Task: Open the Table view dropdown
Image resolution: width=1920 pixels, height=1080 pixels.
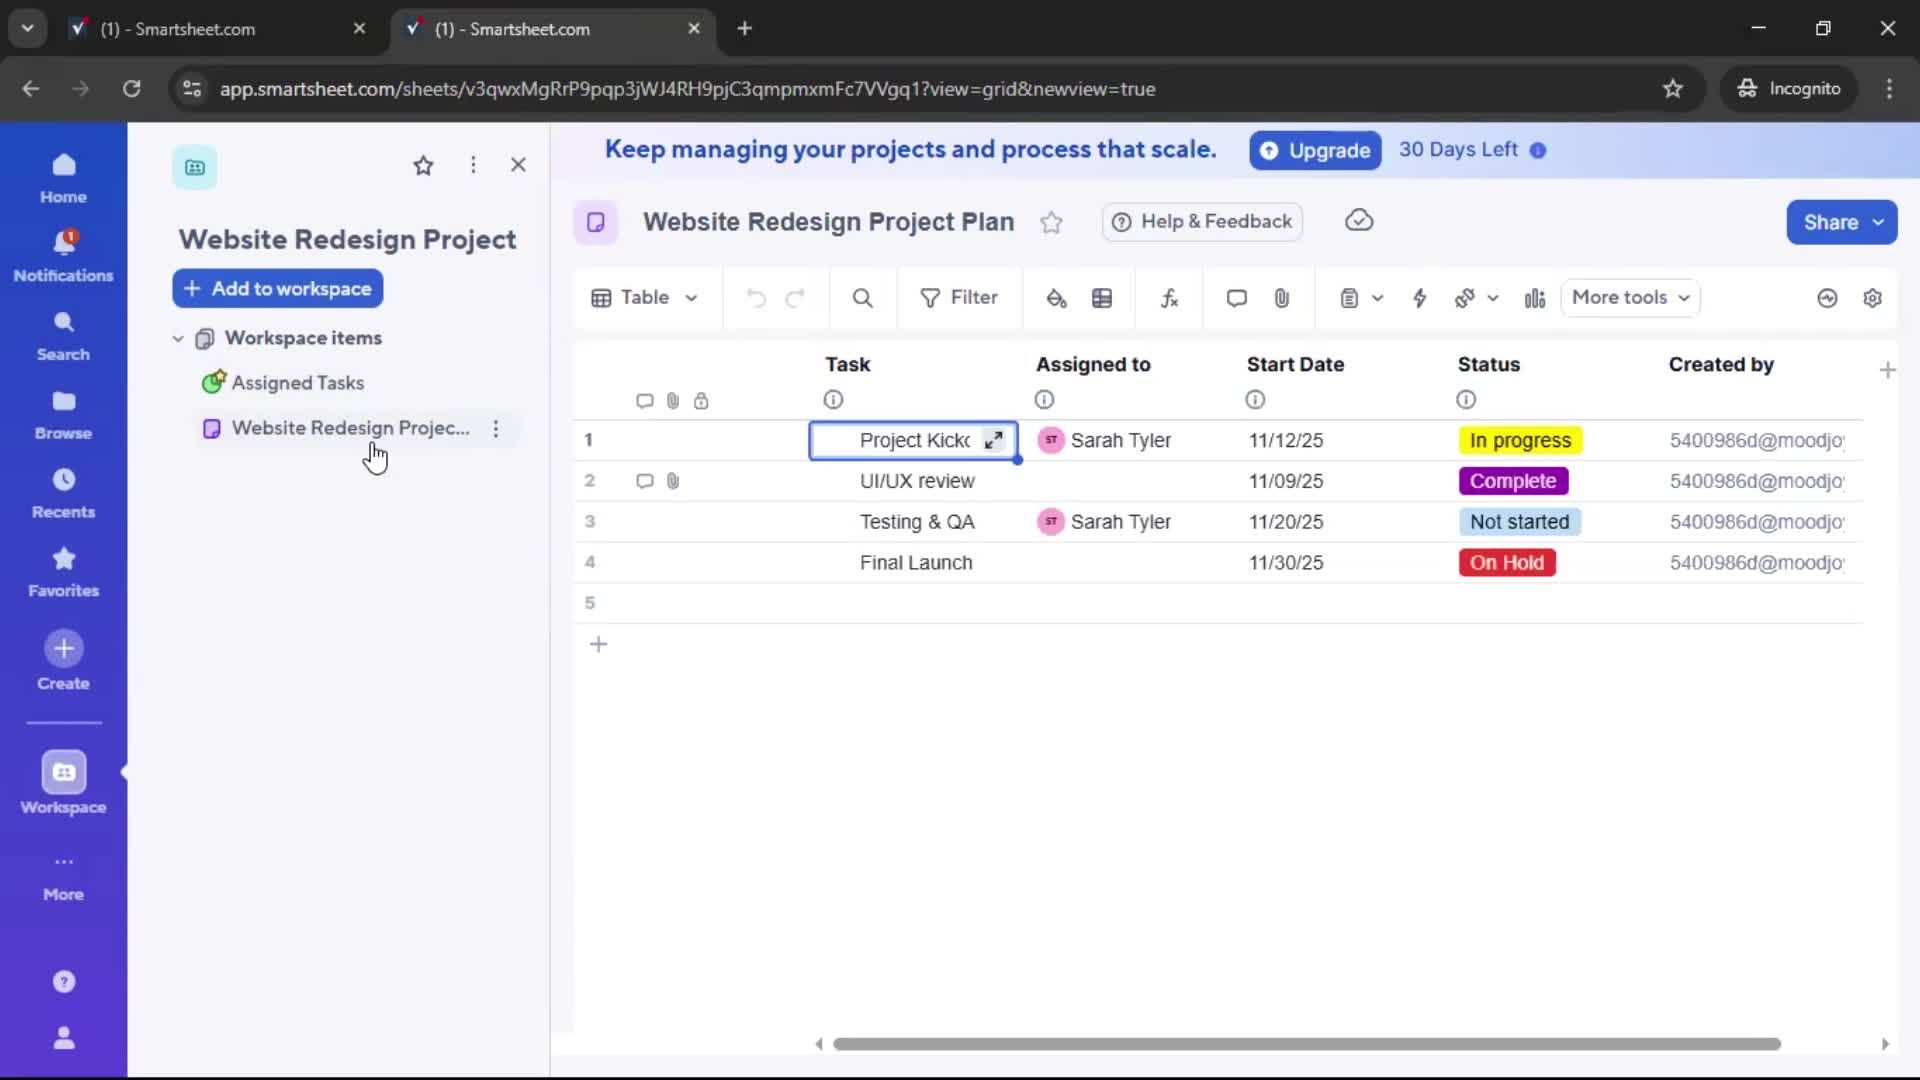Action: [x=644, y=298]
